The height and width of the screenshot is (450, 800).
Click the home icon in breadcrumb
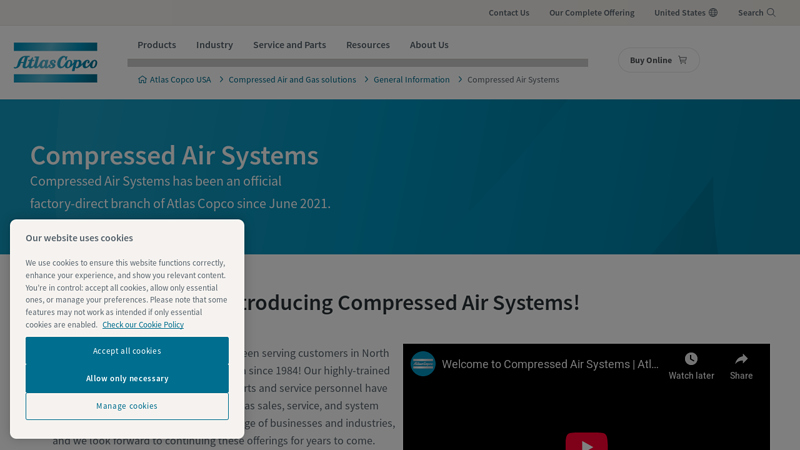[142, 80]
